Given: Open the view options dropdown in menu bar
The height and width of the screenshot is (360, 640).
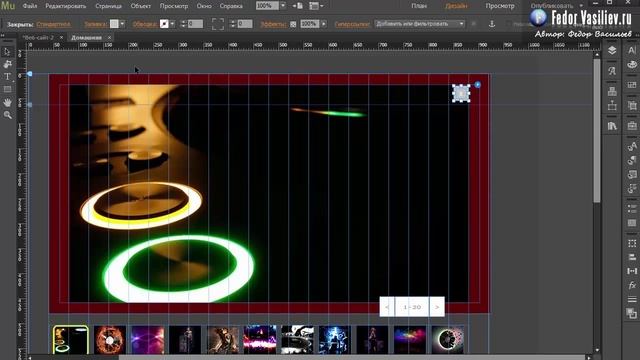Looking at the screenshot, I should point(316,6).
